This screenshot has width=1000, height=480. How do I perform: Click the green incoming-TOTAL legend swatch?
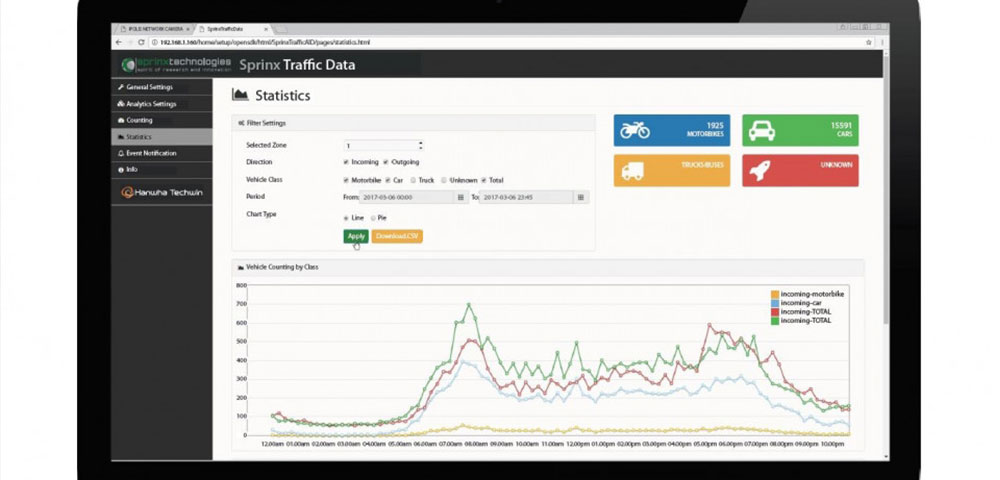pyautogui.click(x=775, y=321)
